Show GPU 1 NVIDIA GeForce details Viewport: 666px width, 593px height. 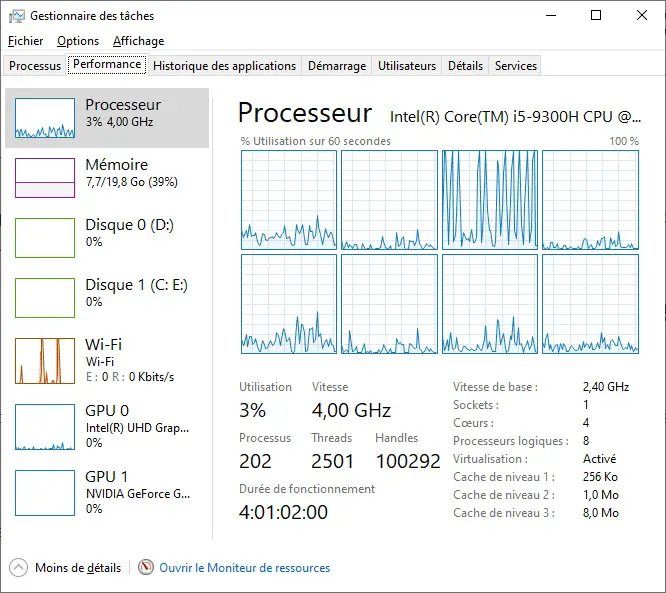coord(108,492)
